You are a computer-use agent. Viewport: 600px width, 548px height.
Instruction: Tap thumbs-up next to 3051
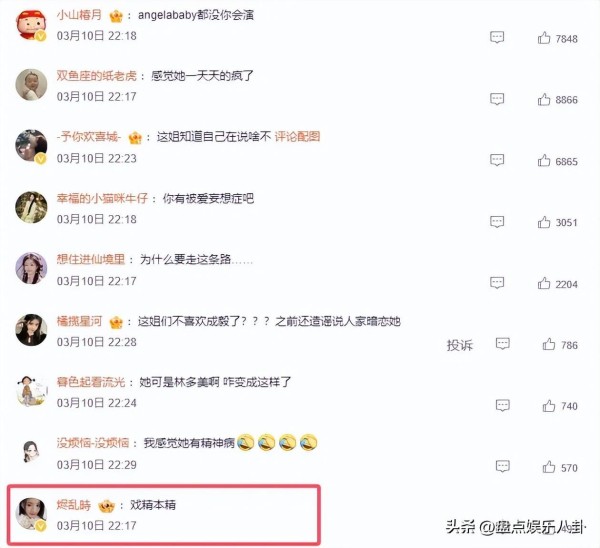(544, 222)
